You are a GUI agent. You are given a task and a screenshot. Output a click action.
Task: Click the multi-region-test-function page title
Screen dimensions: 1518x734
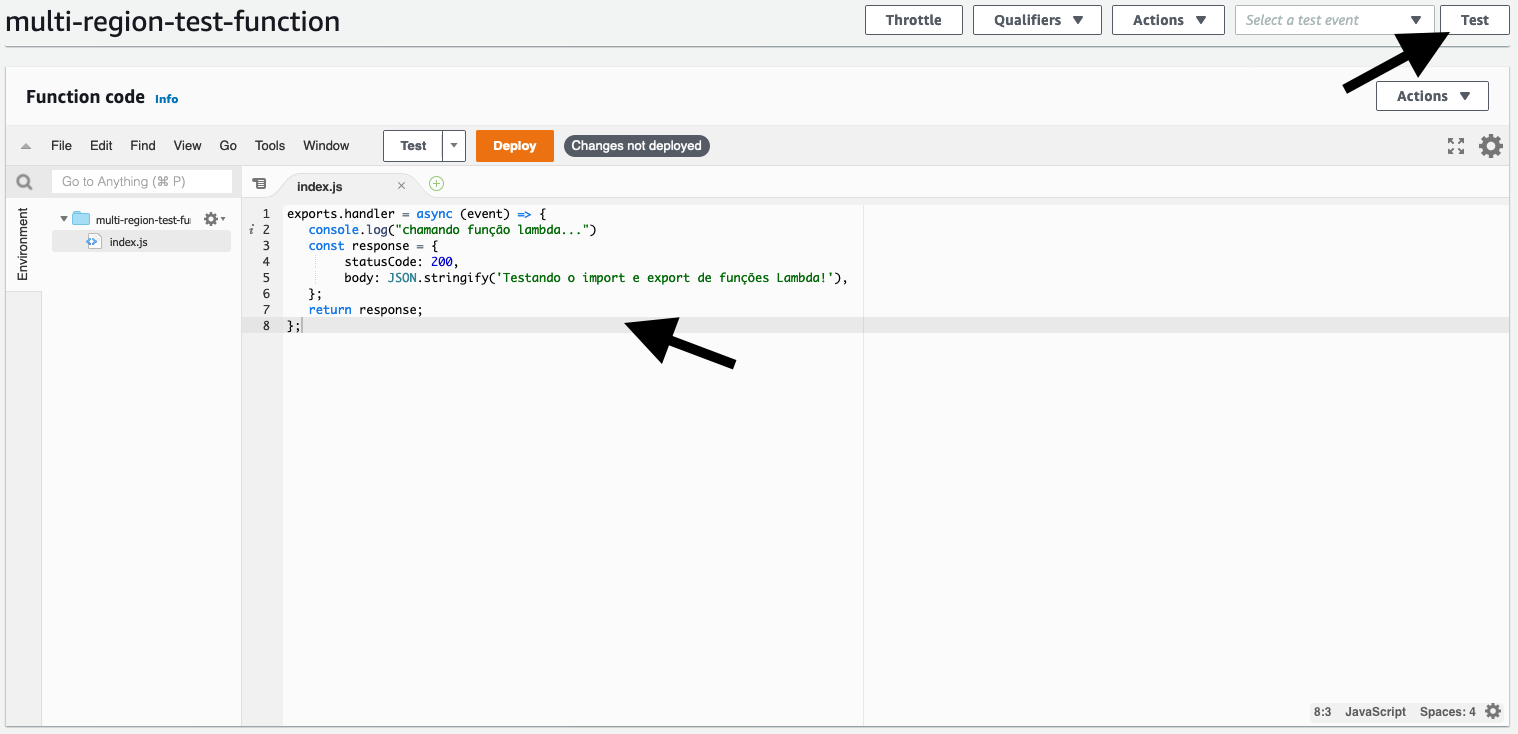tap(173, 21)
